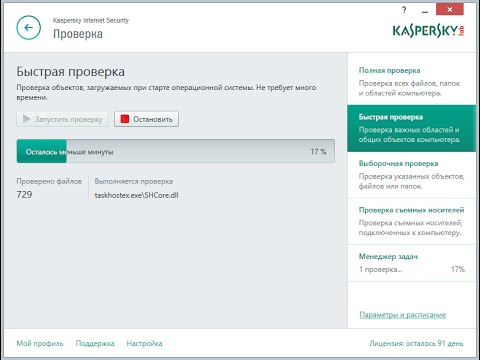This screenshot has height=360, width=480.
Task: Click the Проверено файлов label
Action: point(49,181)
